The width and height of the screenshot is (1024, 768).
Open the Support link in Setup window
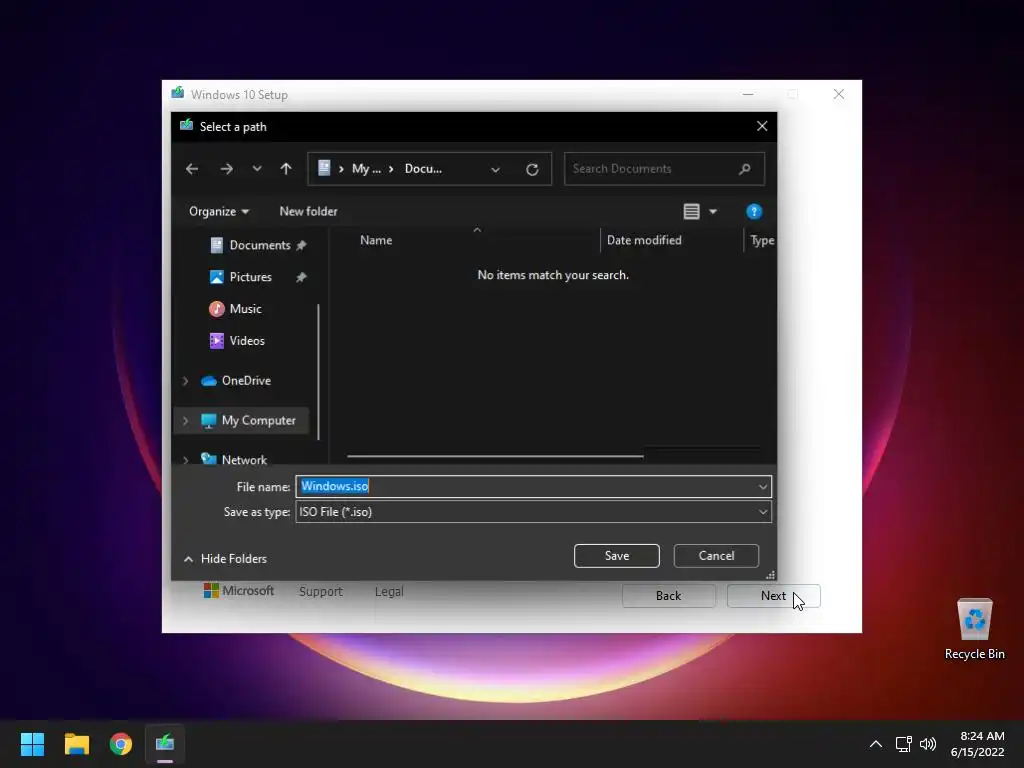point(321,592)
